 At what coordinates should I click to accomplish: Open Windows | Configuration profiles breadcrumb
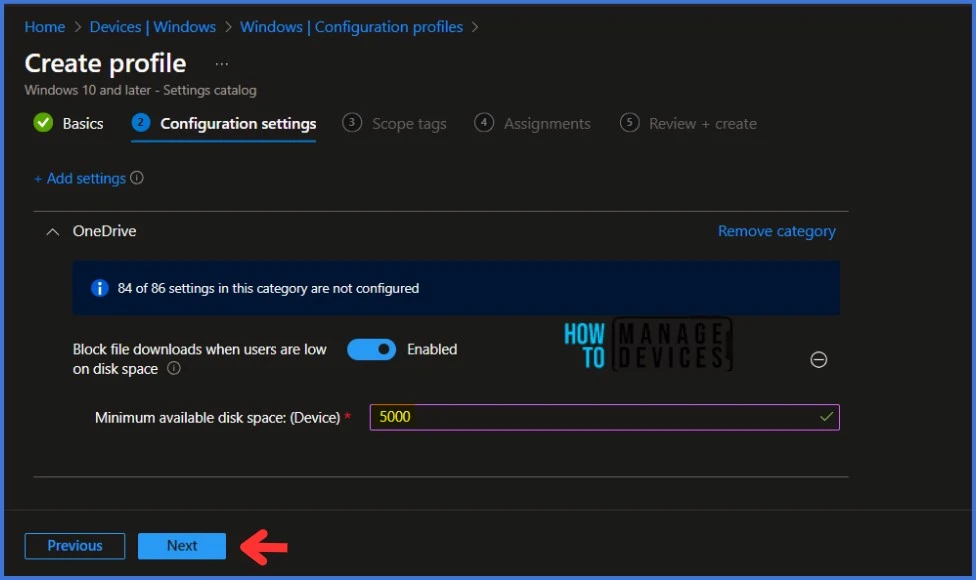(x=351, y=27)
